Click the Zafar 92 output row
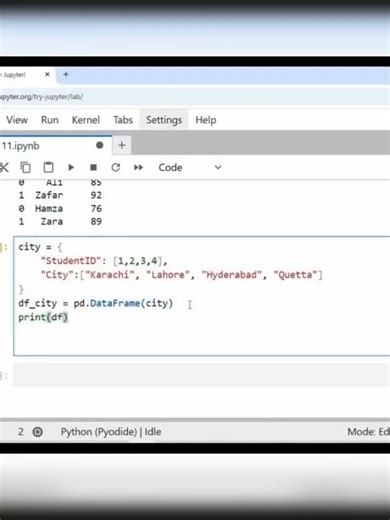The image size is (390, 520). (x=60, y=195)
